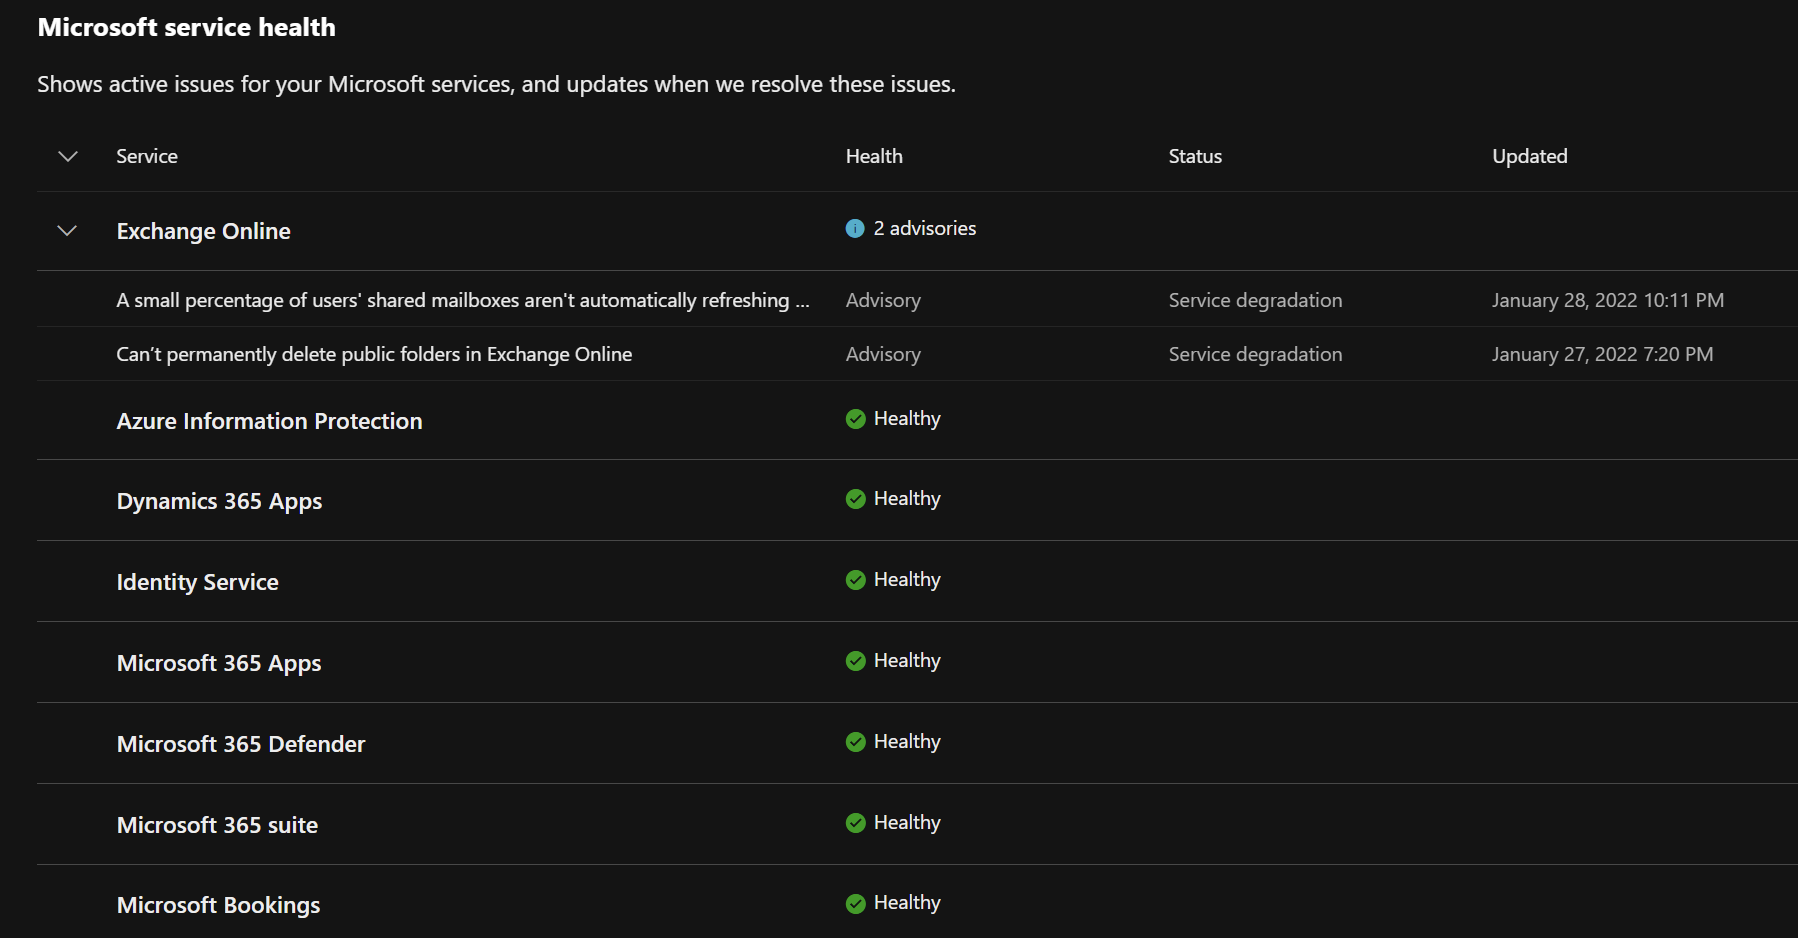Click the Healthy icon beside Microsoft 365 Defender

pos(856,741)
